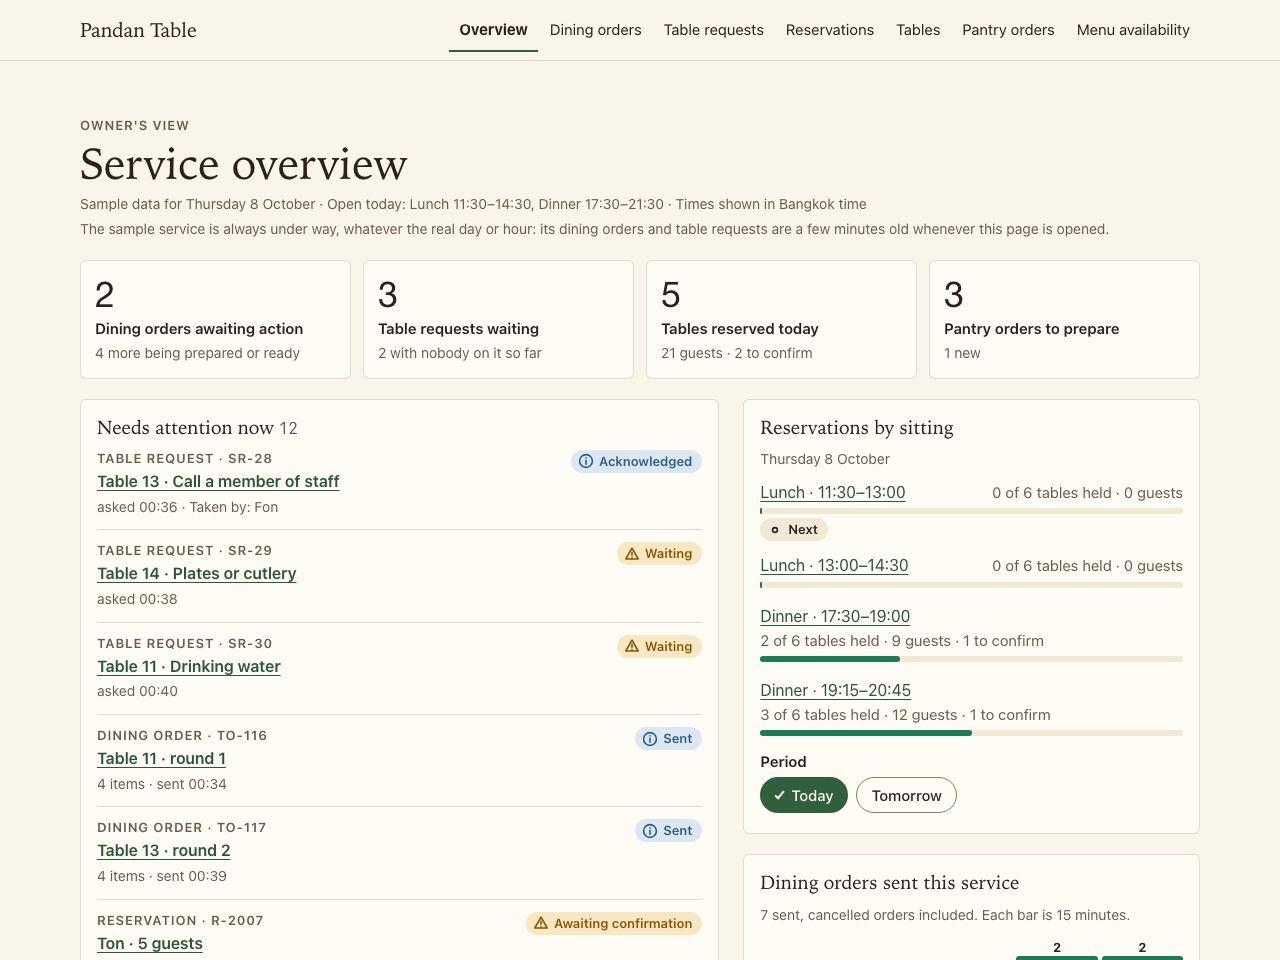
Task: Click the text "4 items · sent 00:39"
Action: pos(162,877)
